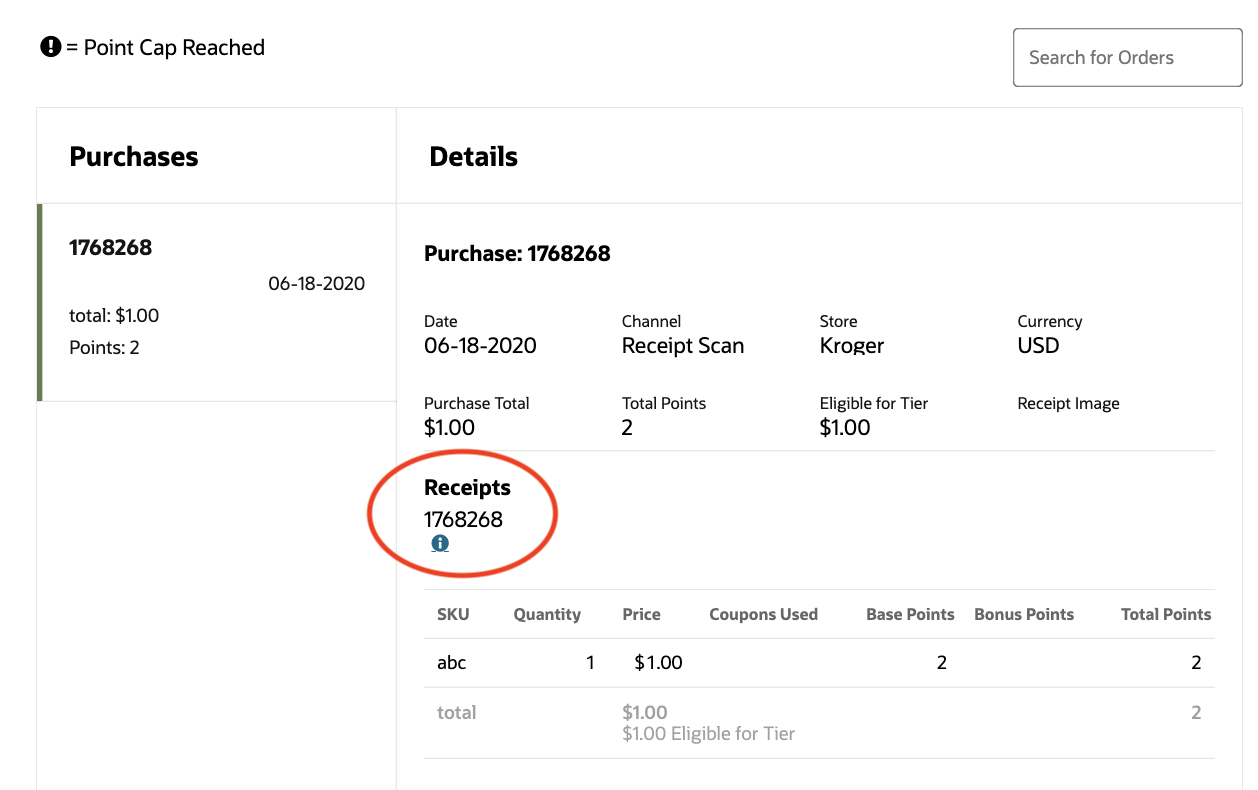The width and height of the screenshot is (1258, 790).
Task: Click the Total Points table column header
Action: coord(1165,615)
